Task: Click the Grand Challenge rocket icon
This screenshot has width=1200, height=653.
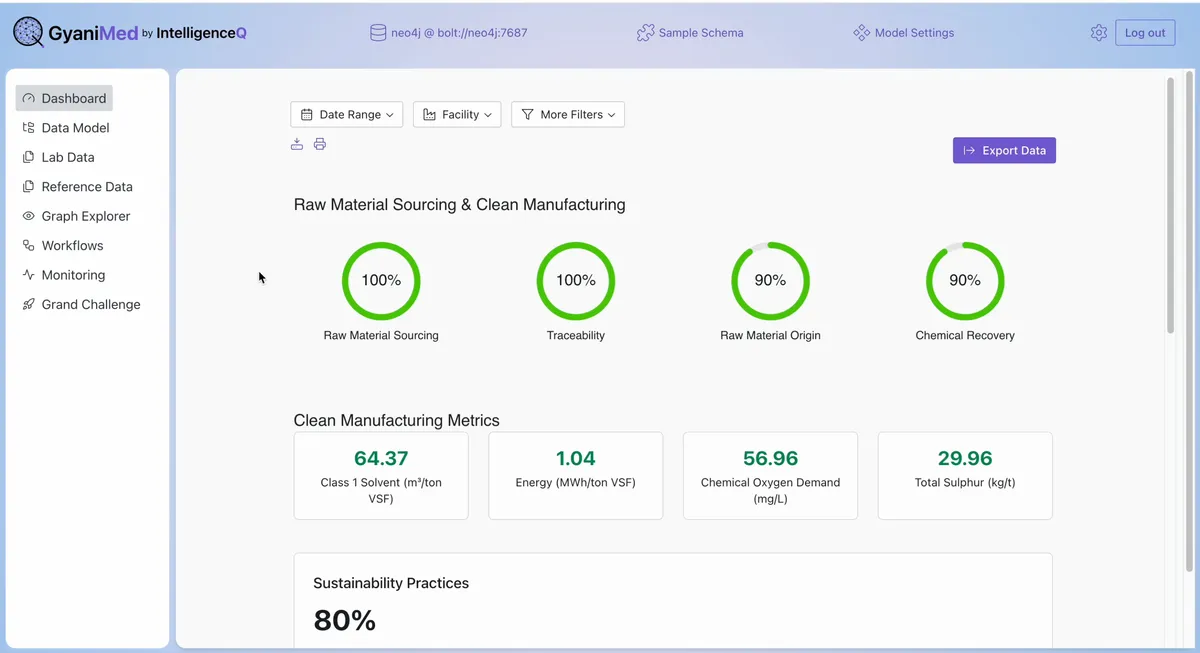Action: pos(28,304)
